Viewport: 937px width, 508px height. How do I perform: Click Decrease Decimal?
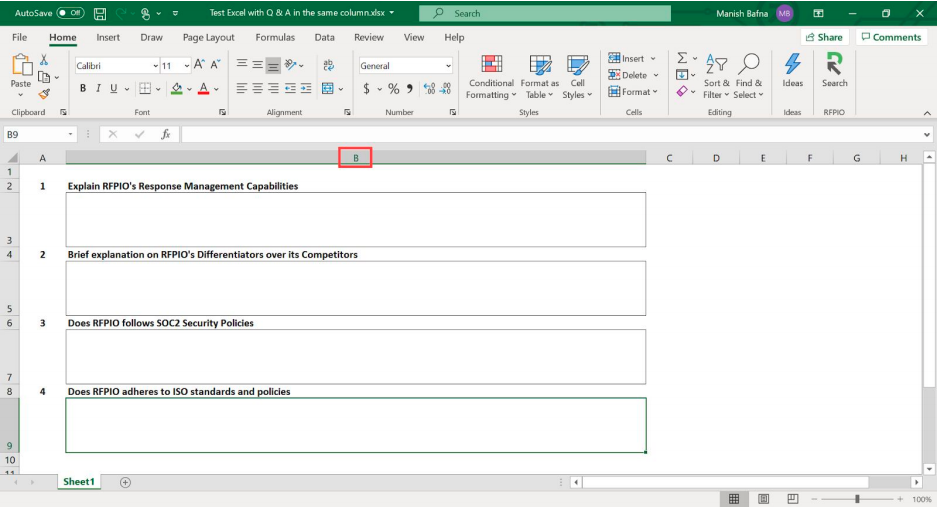coord(445,89)
